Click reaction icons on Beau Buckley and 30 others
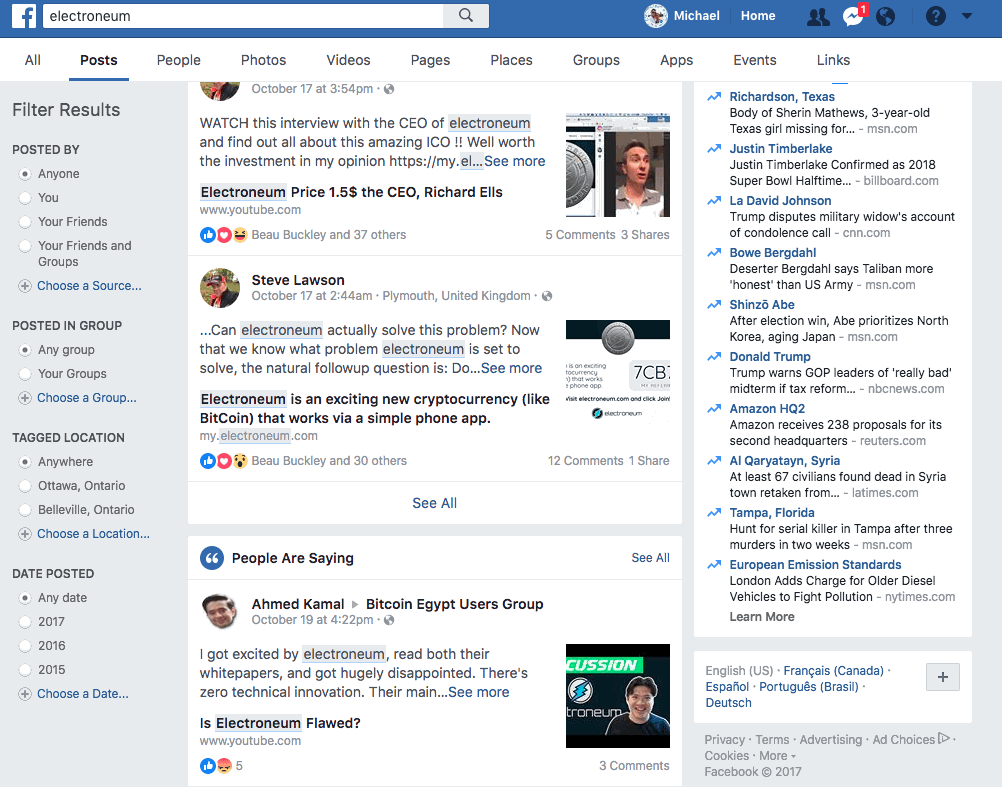The image size is (1002, 787). pyautogui.click(x=224, y=461)
